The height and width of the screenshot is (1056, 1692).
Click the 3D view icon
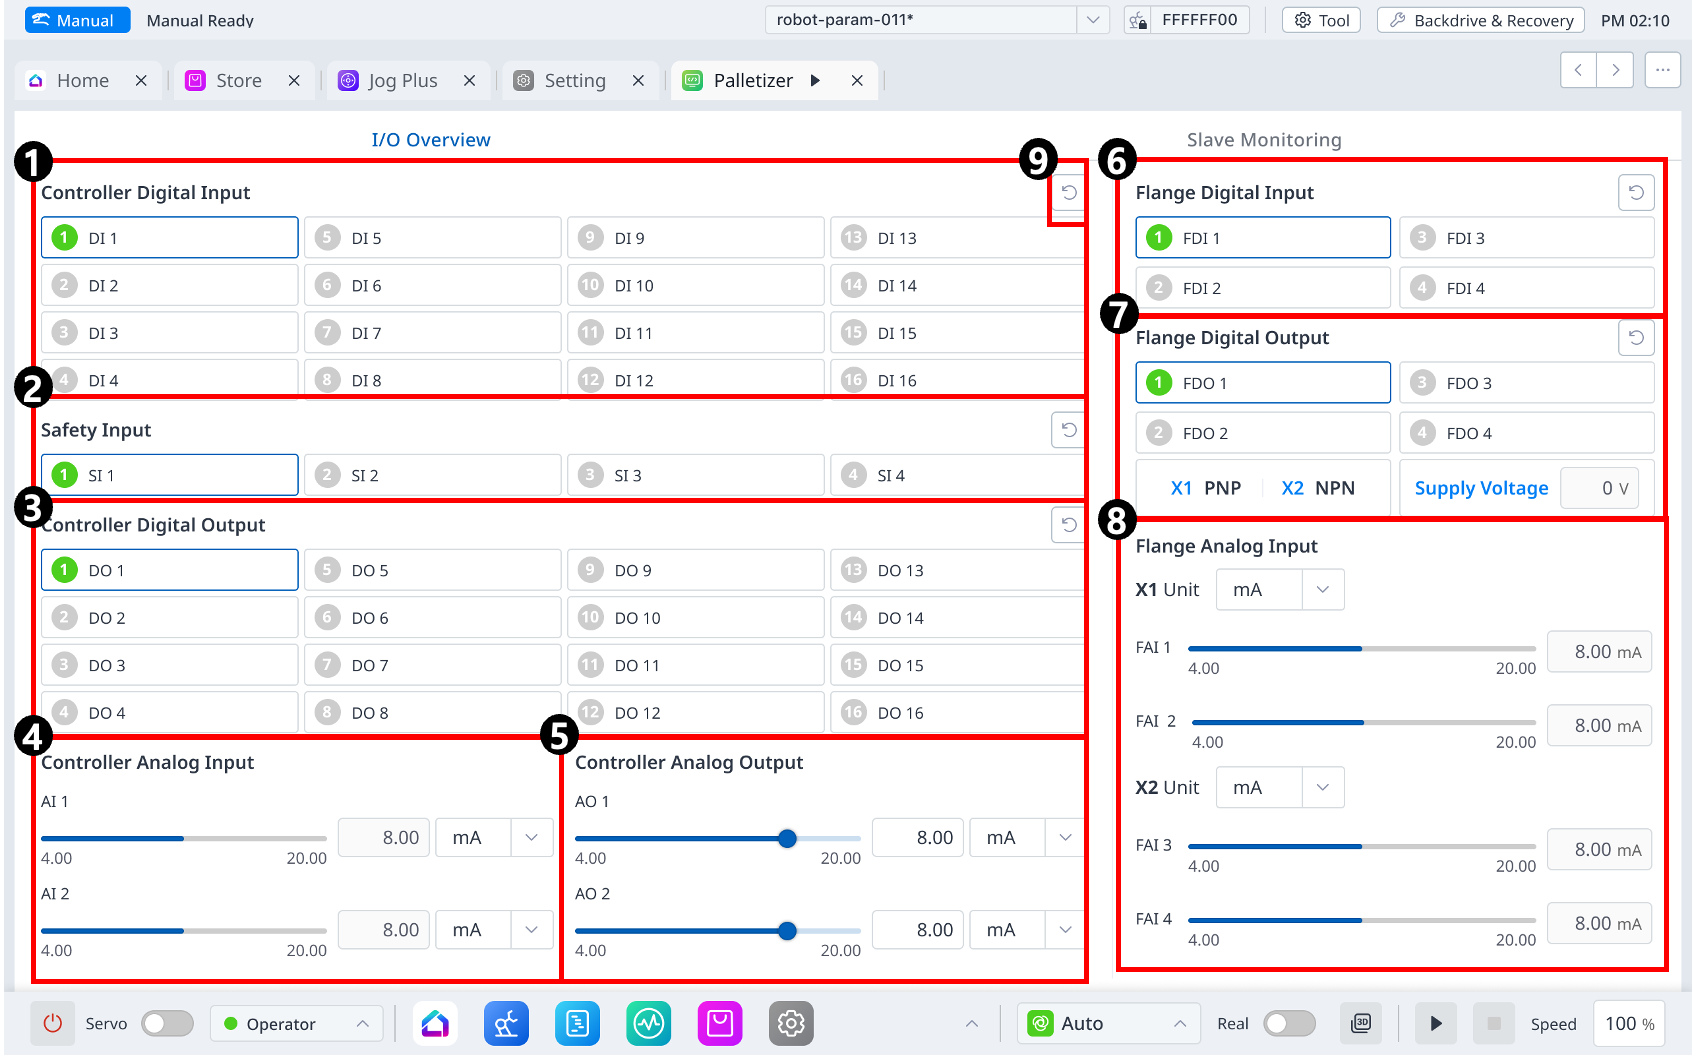[1361, 1023]
